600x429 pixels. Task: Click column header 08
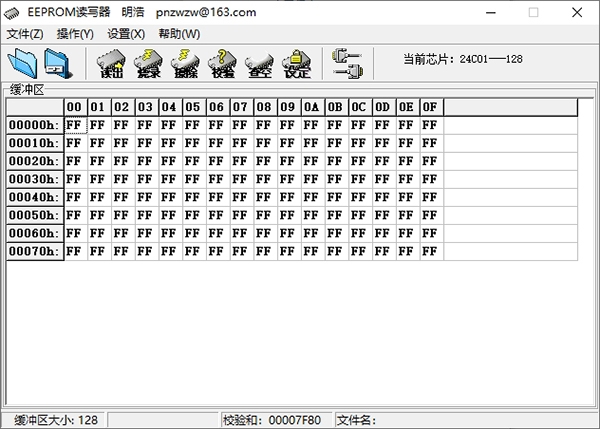coord(265,107)
